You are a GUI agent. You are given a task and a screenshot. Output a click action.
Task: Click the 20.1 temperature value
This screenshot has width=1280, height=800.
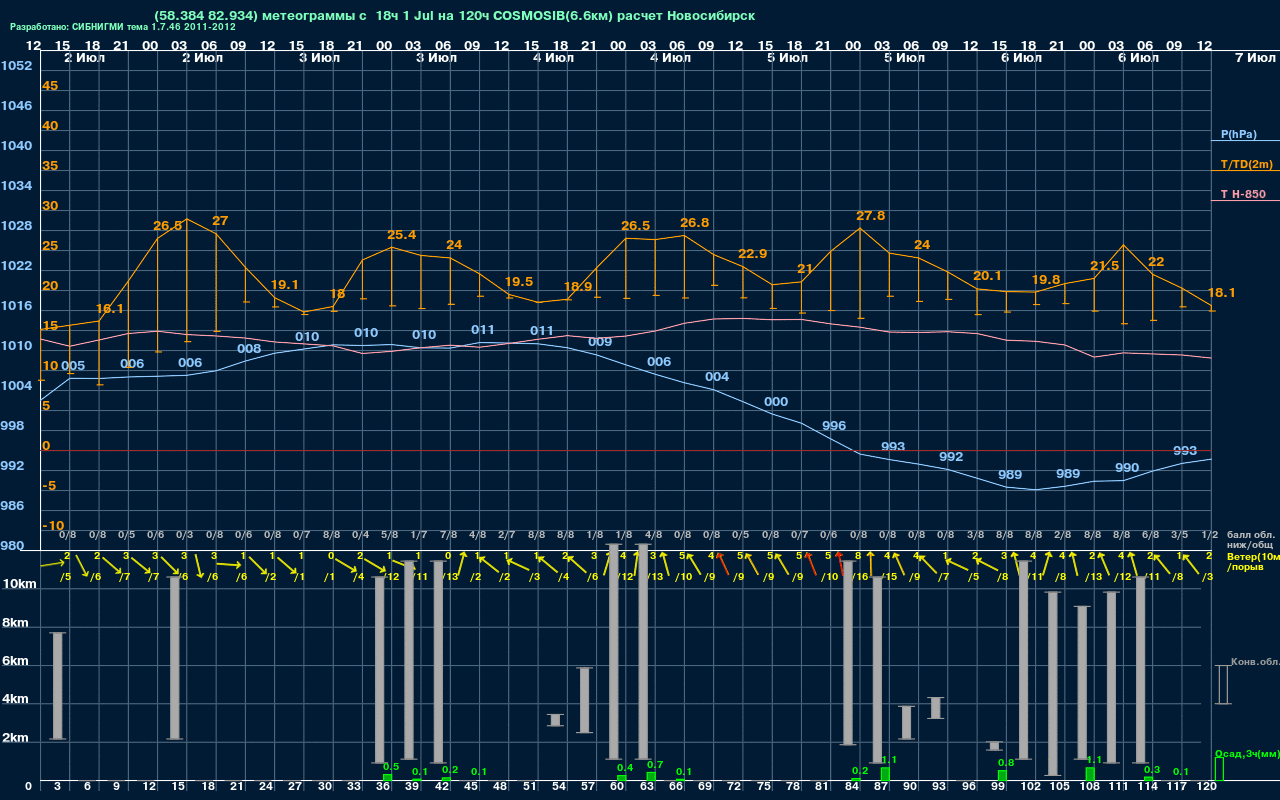[x=987, y=275]
